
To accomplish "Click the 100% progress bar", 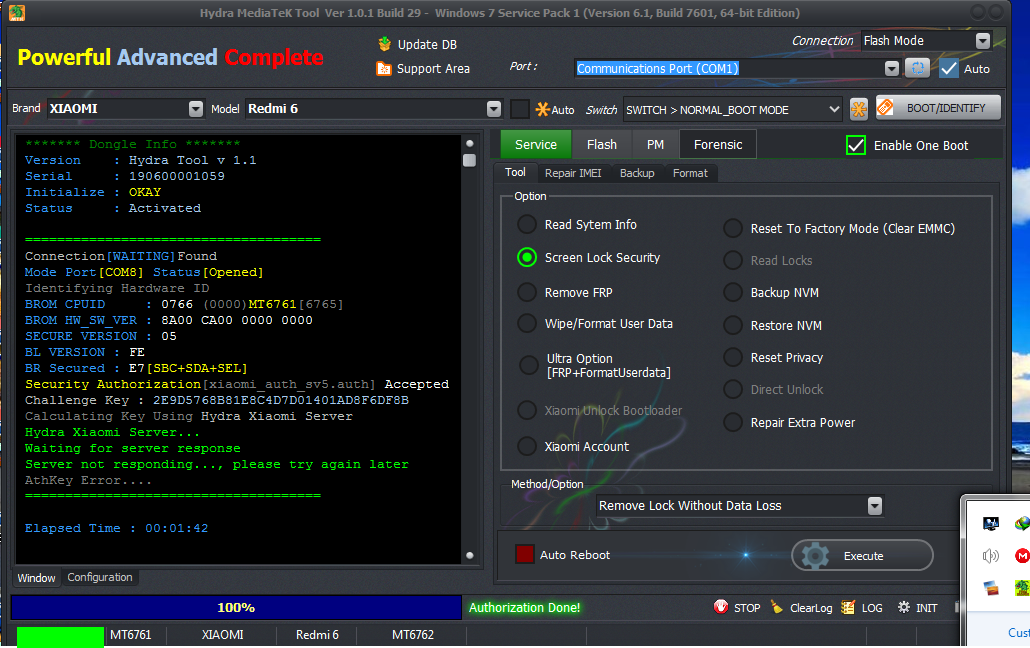I will click(x=236, y=607).
